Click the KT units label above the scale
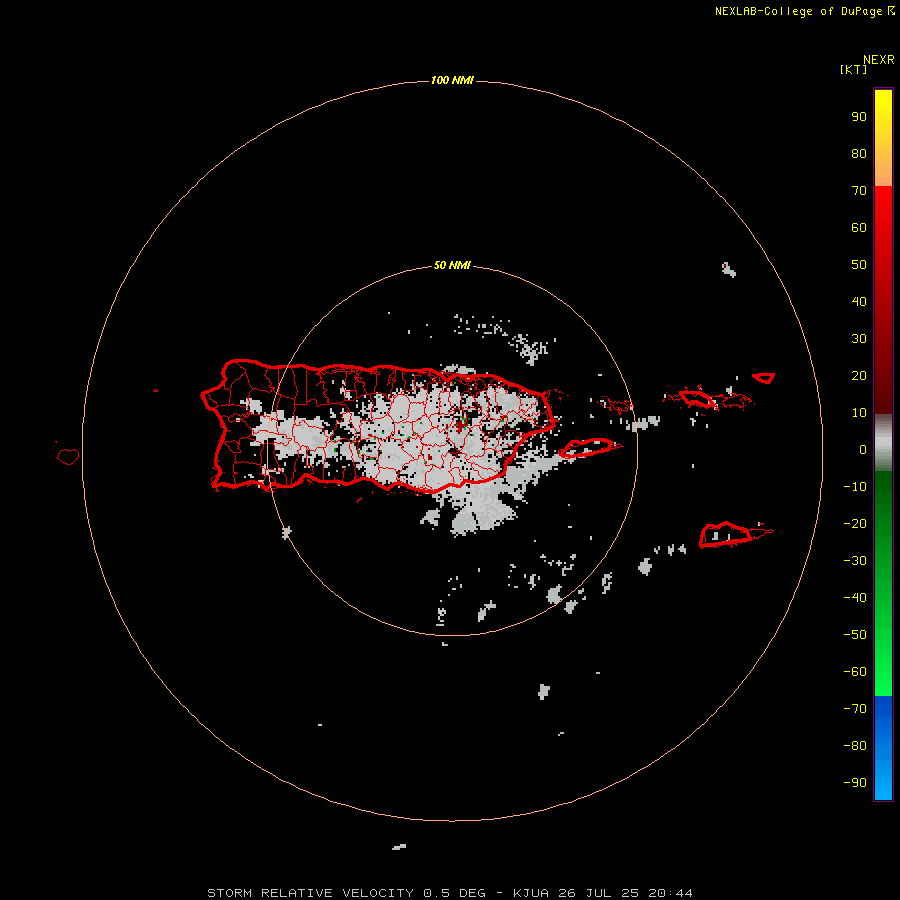Viewport: 900px width, 900px height. click(x=854, y=69)
